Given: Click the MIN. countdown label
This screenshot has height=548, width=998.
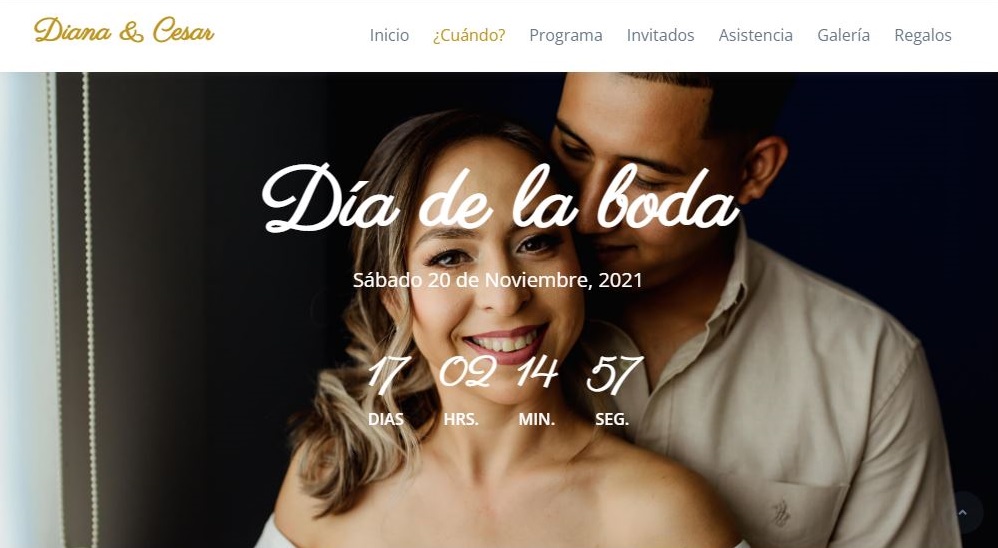Looking at the screenshot, I should [x=537, y=419].
